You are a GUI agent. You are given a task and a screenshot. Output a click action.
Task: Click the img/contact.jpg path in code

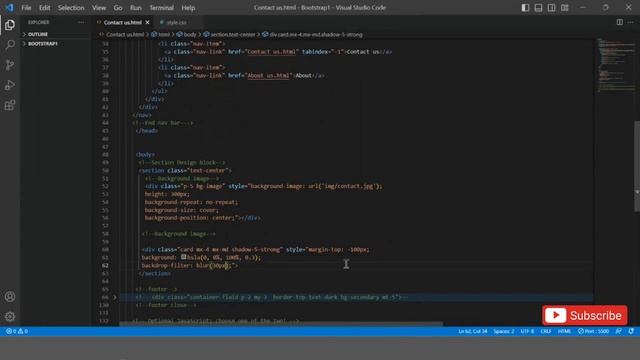[348, 186]
